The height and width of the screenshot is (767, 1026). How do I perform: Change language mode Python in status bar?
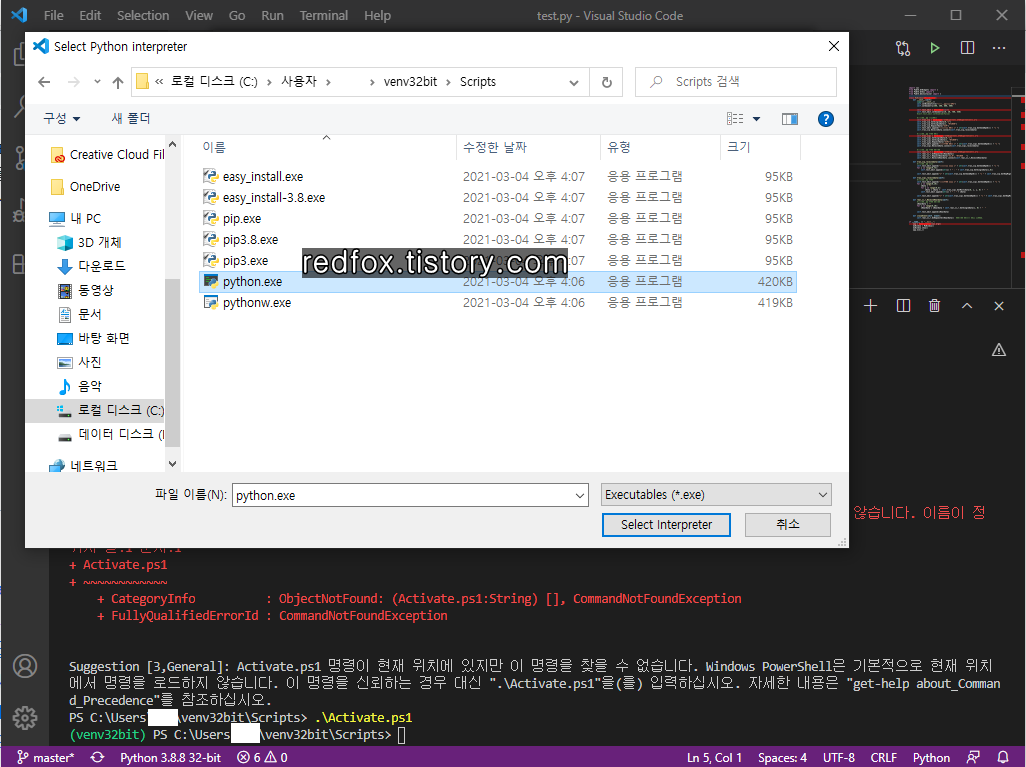tap(931, 757)
